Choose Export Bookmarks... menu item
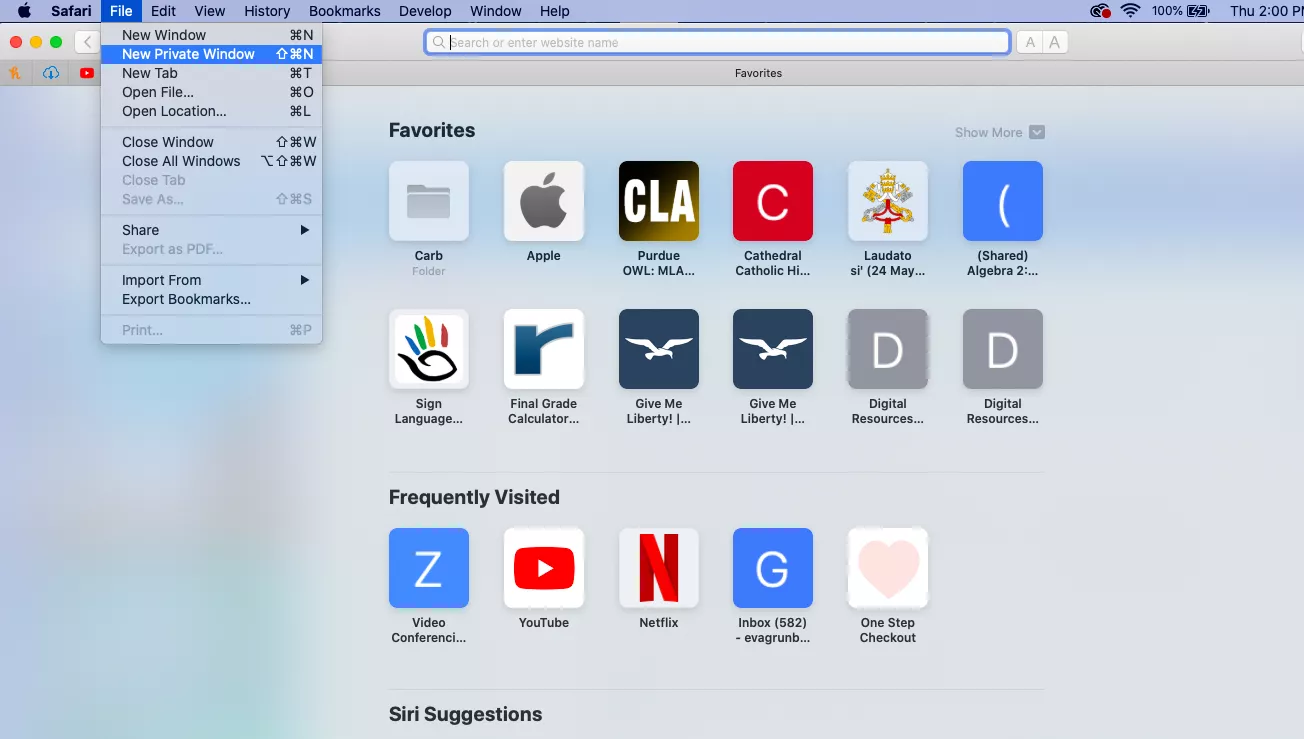1304x739 pixels. [211, 299]
